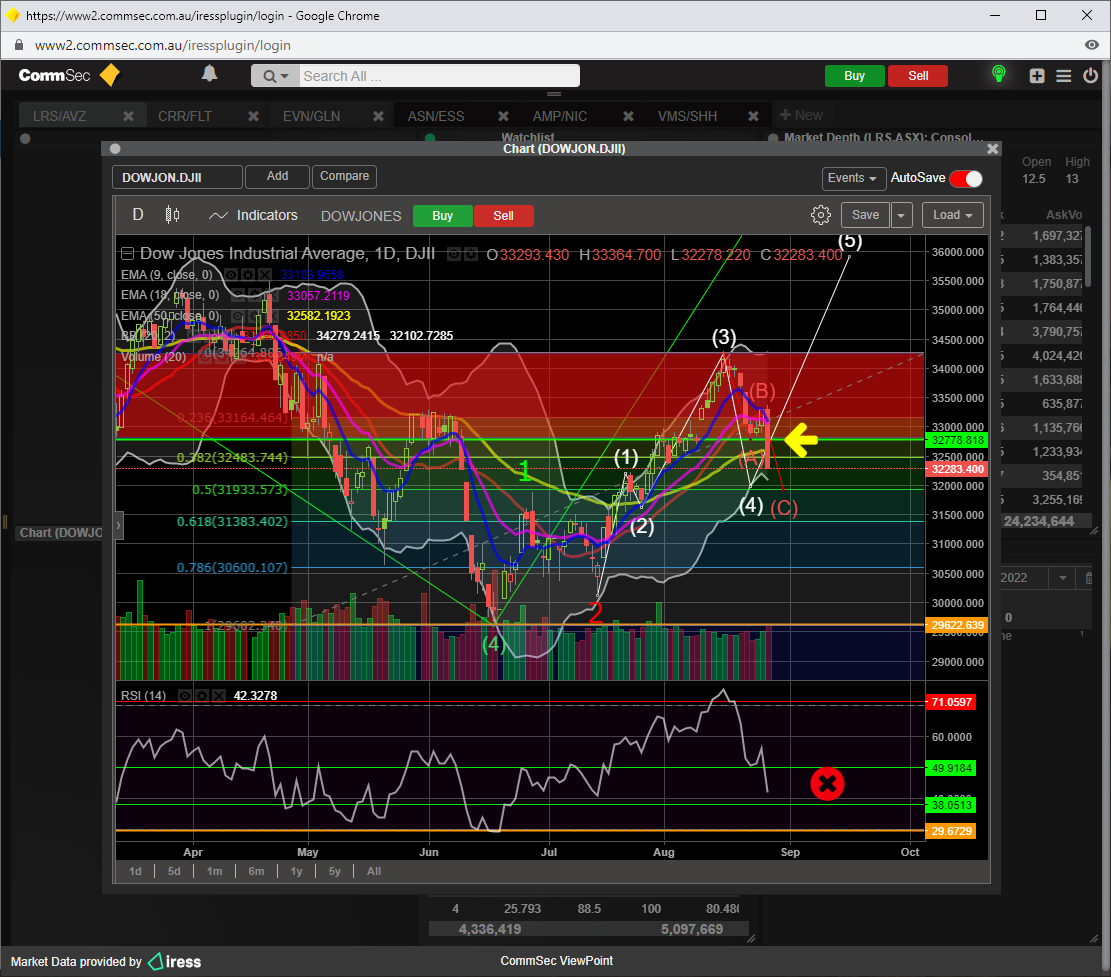The height and width of the screenshot is (977, 1111).
Task: Open Indicators on the chart toolbar
Action: coord(254,215)
